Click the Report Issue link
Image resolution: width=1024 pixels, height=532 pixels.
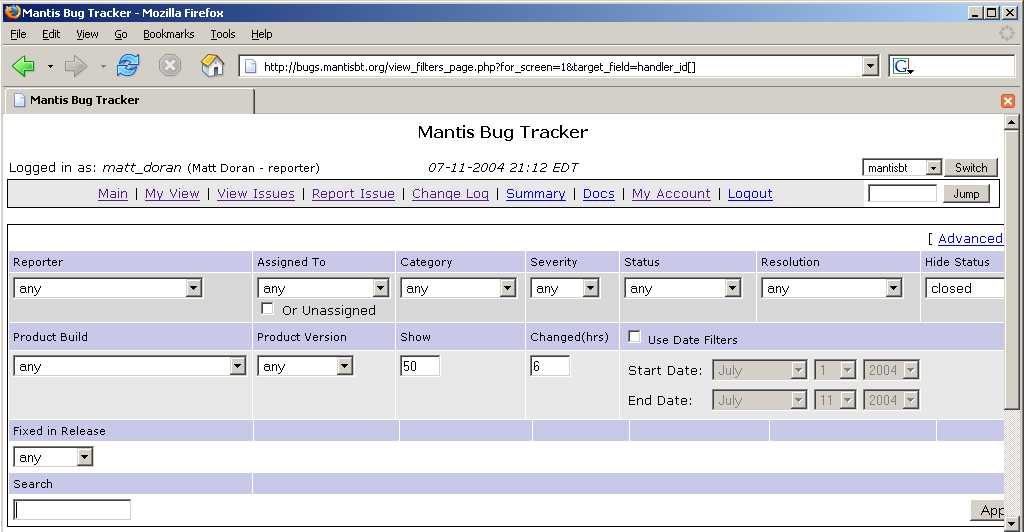(353, 194)
